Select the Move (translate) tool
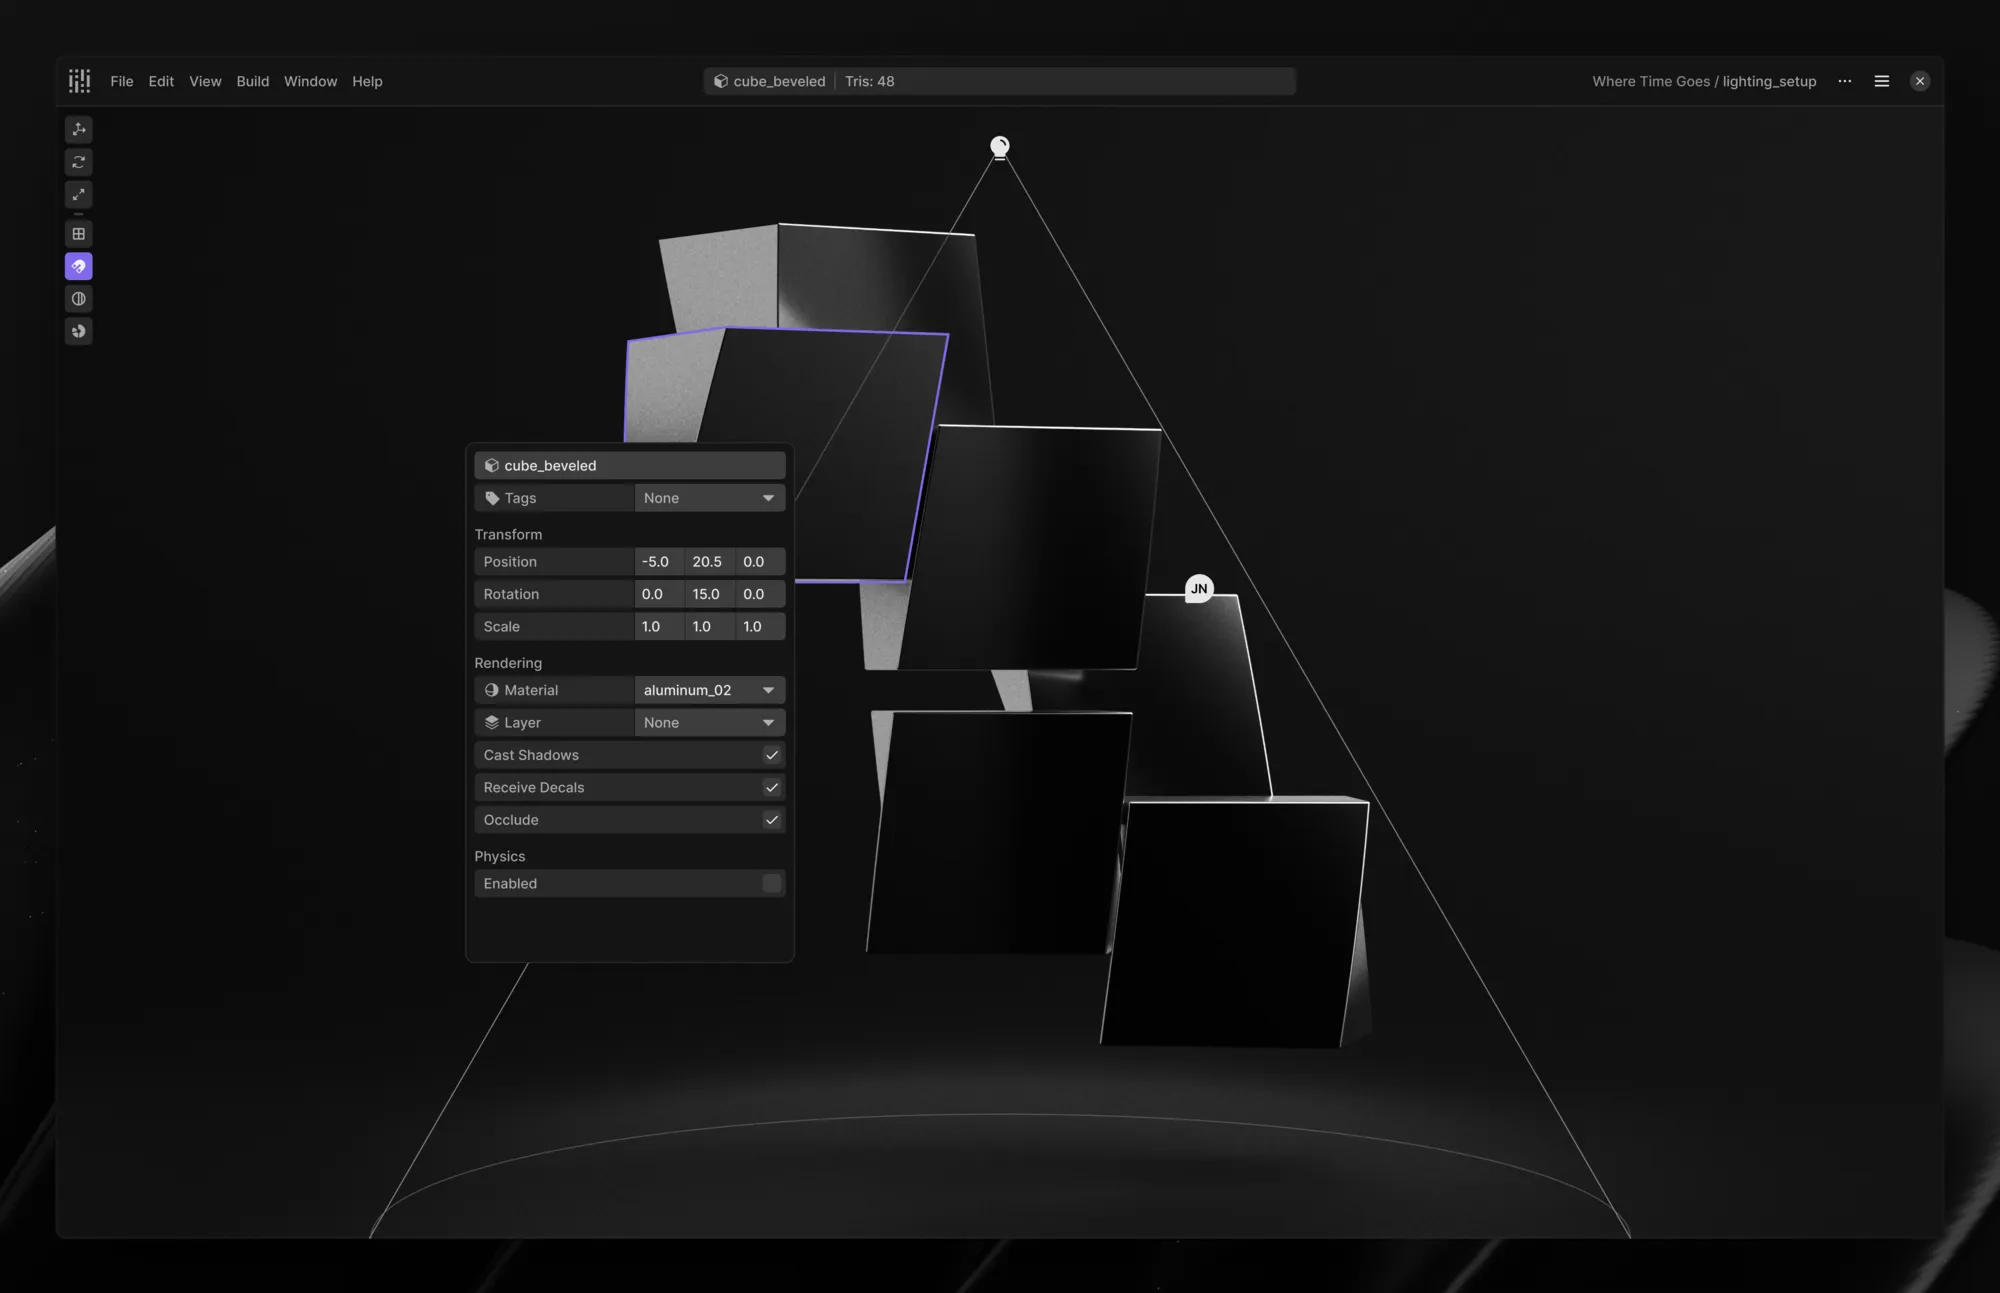This screenshot has height=1293, width=2000. point(79,129)
